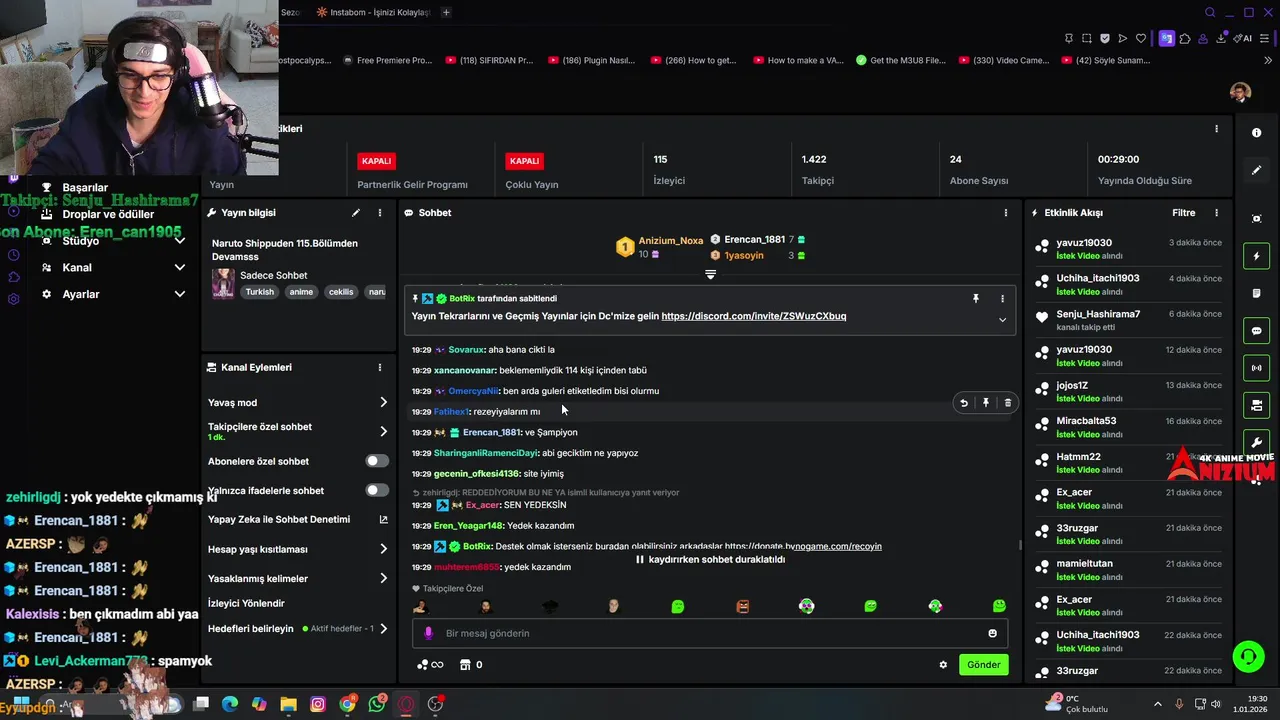The height and width of the screenshot is (720, 1280).
Task: Click the info icon in right sidebar
Action: point(1256,133)
